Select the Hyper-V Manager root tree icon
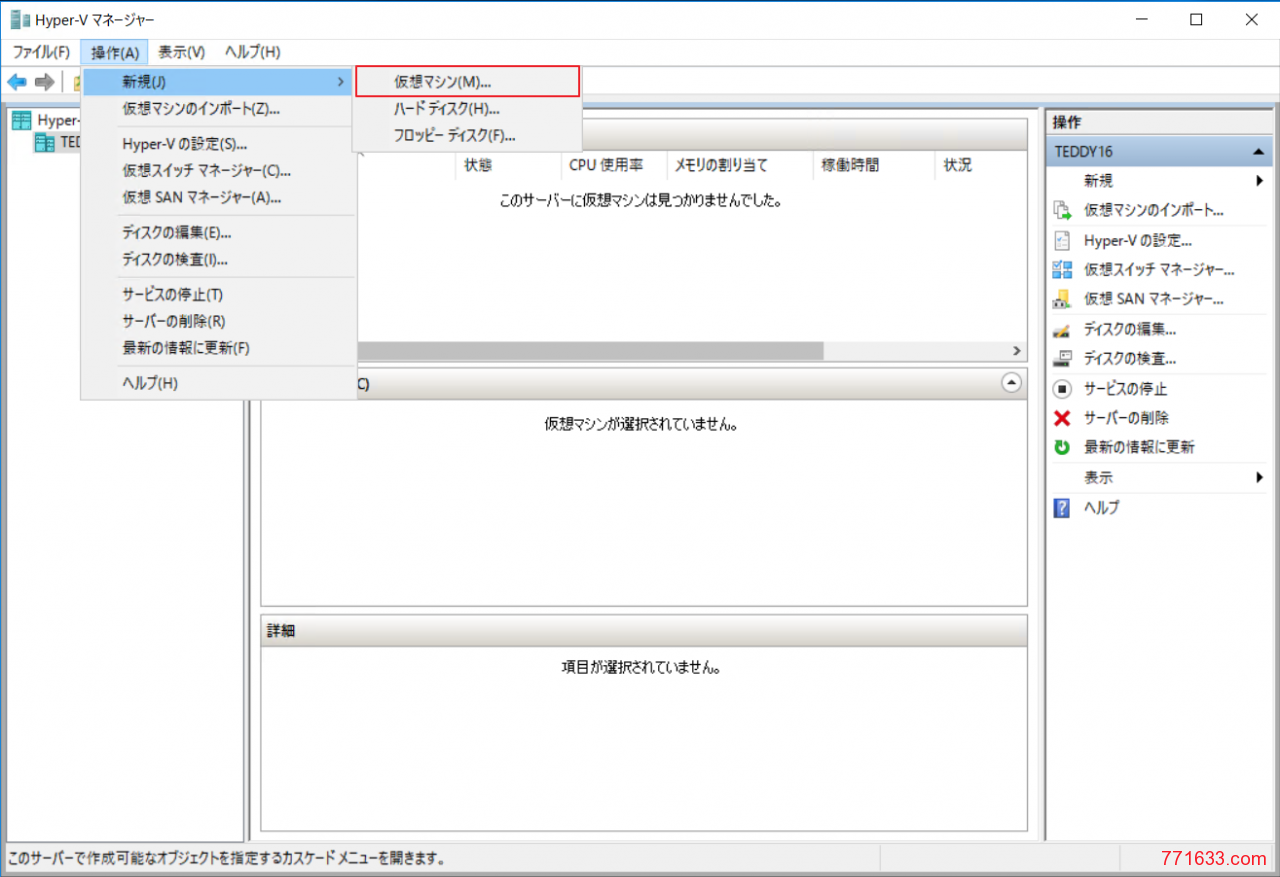This screenshot has width=1280, height=877. tap(21, 120)
